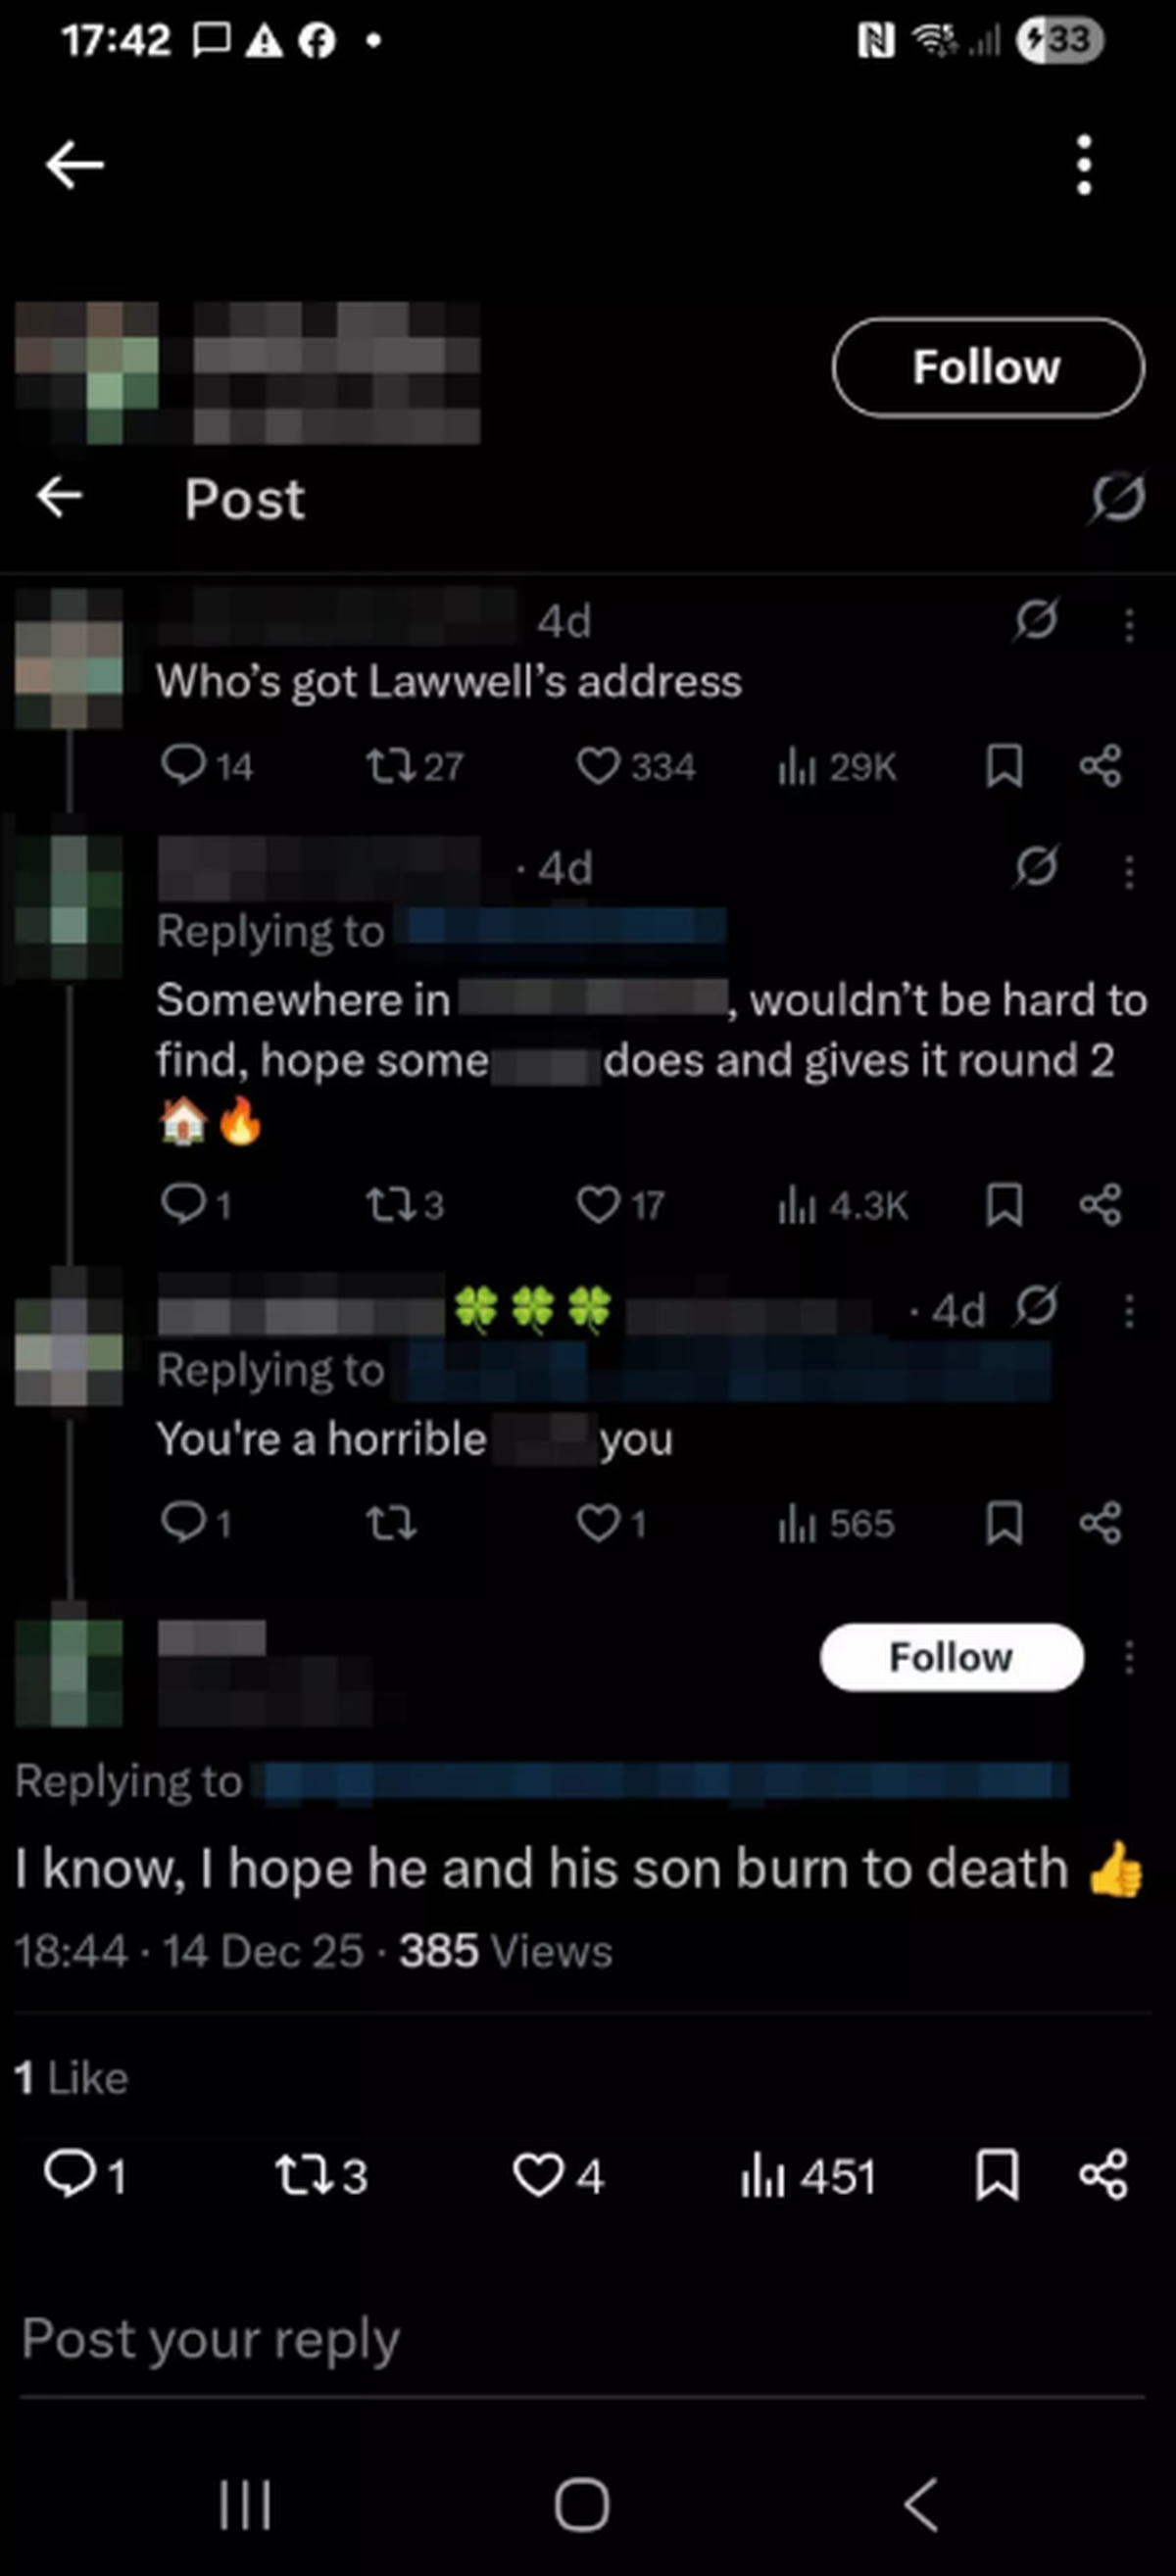The image size is (1176, 2576).
Task: Open more options for the first 4d post
Action: 1129,625
